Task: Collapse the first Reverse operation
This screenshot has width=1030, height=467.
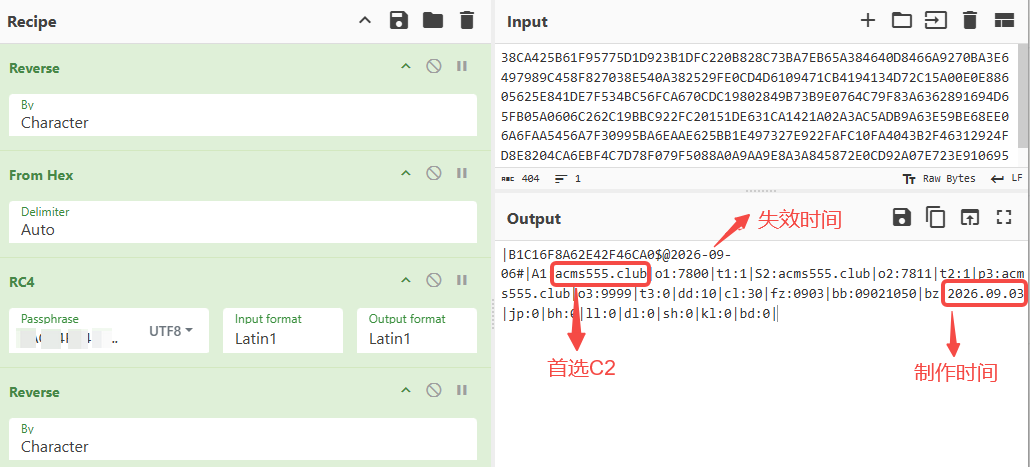Action: (x=406, y=66)
